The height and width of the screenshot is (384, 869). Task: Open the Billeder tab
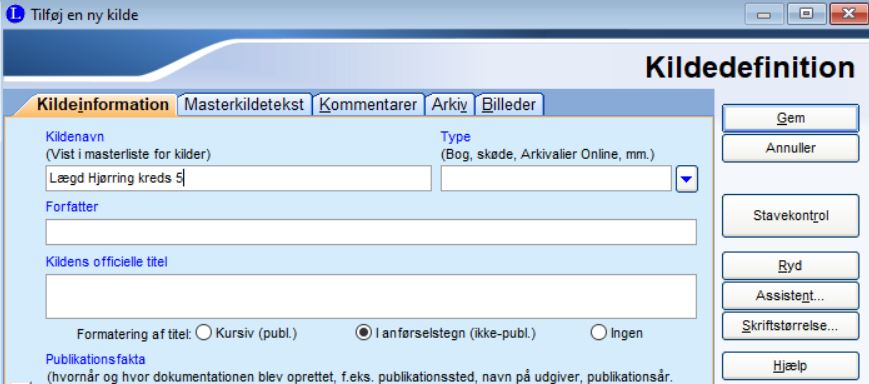pyautogui.click(x=509, y=104)
